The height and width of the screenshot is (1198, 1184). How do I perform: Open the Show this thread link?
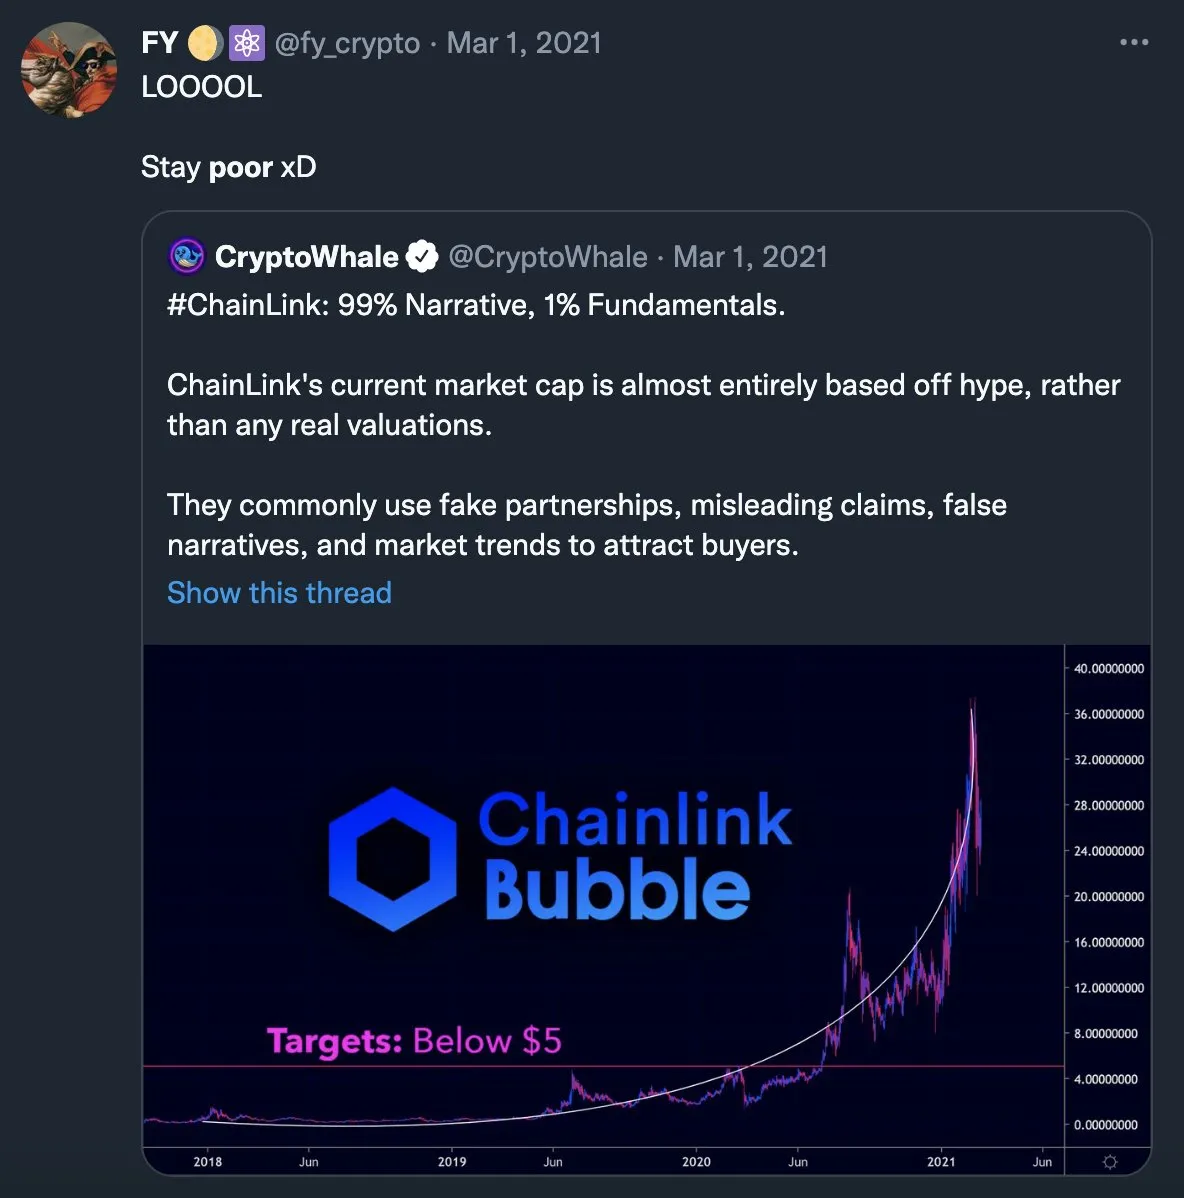(279, 592)
